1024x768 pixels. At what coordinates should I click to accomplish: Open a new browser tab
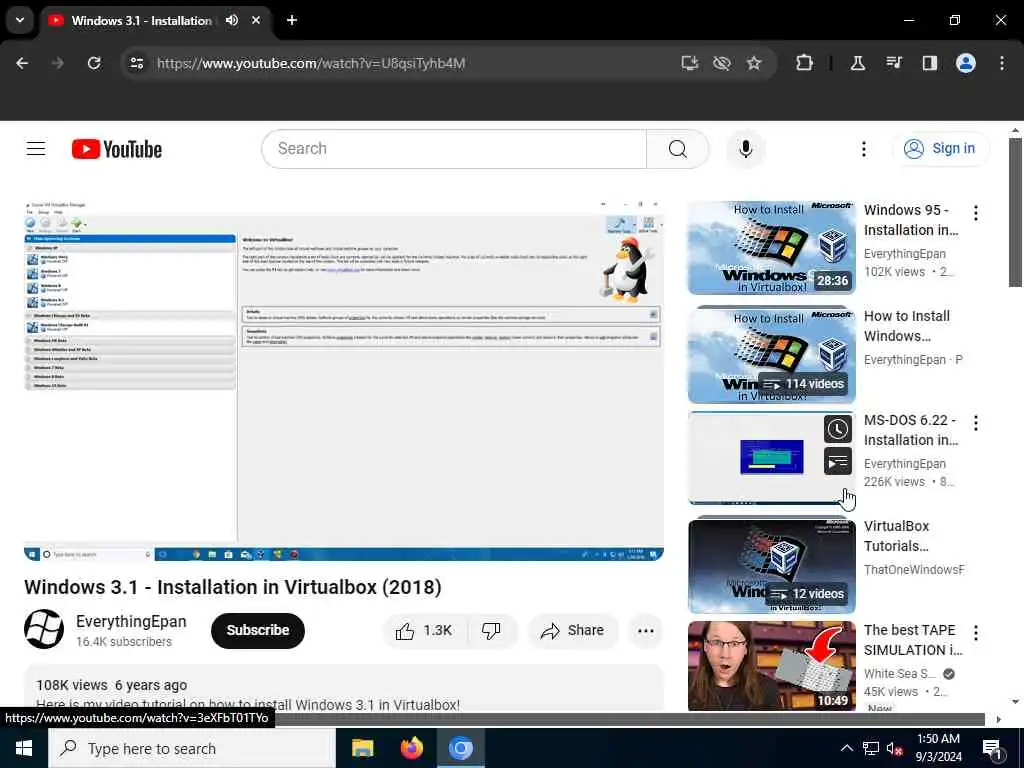(292, 20)
